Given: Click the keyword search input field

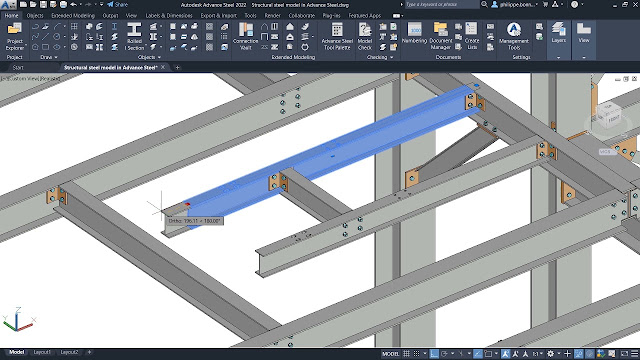Looking at the screenshot, I should [442, 4].
